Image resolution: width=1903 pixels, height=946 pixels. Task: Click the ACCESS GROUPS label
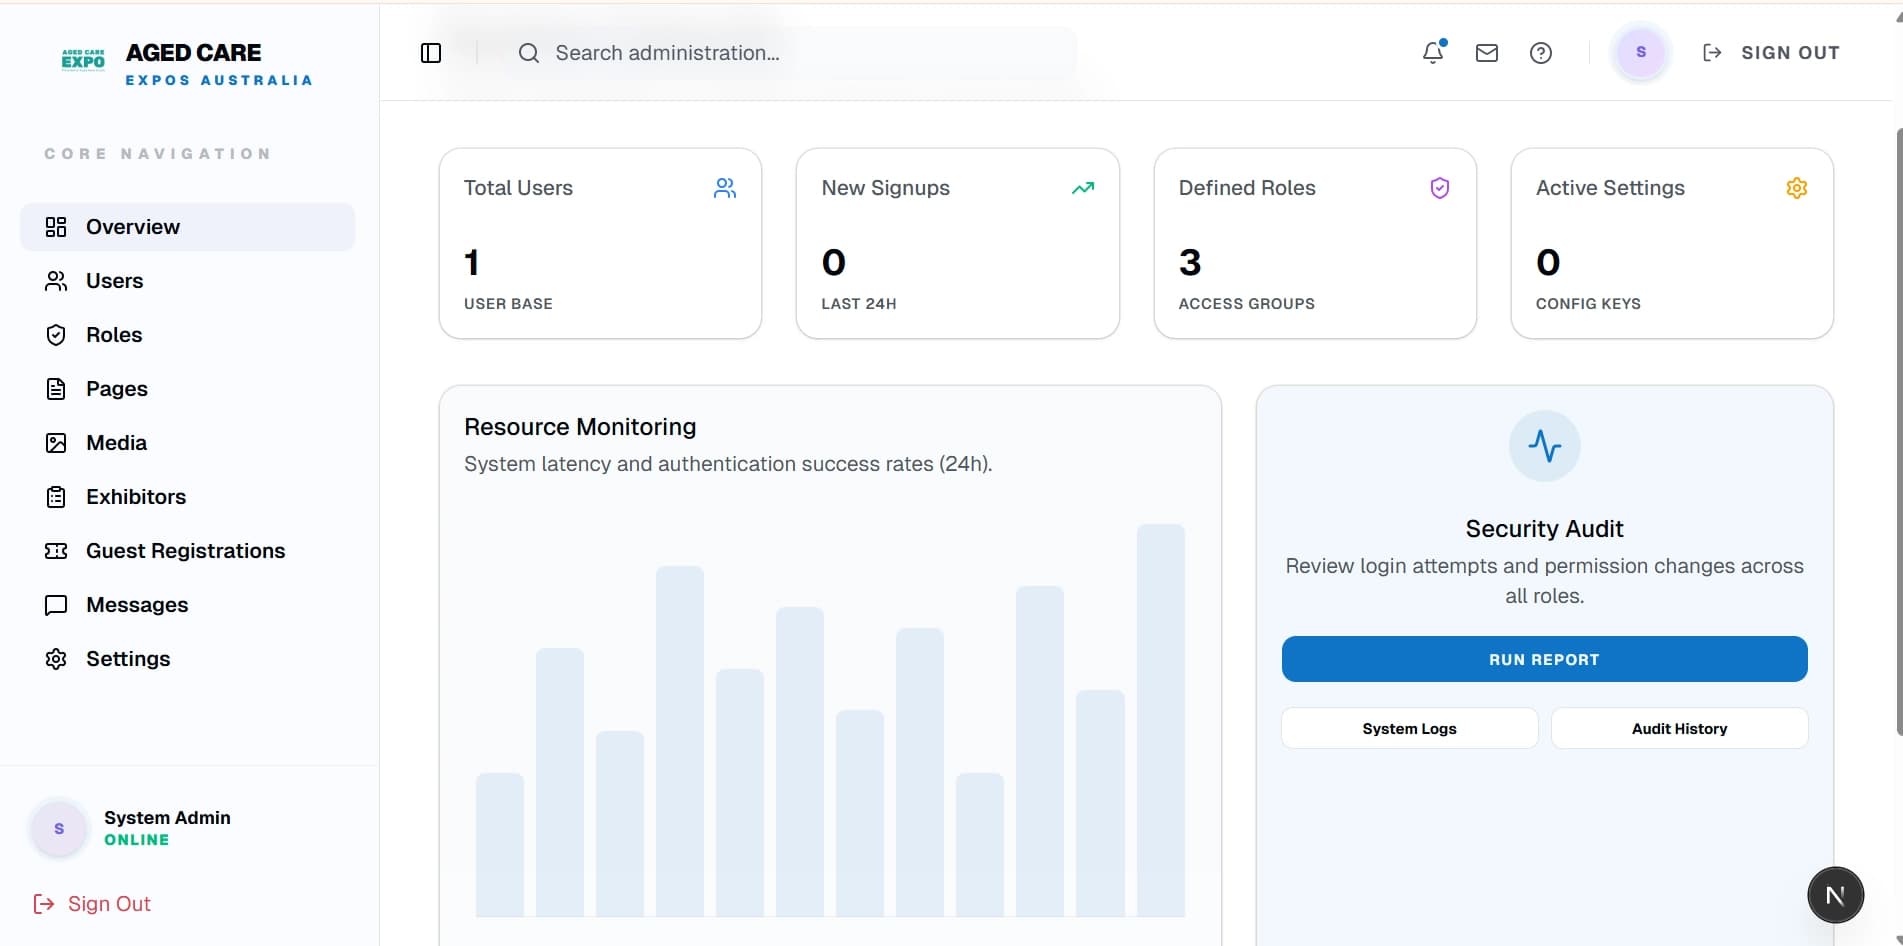coord(1246,304)
